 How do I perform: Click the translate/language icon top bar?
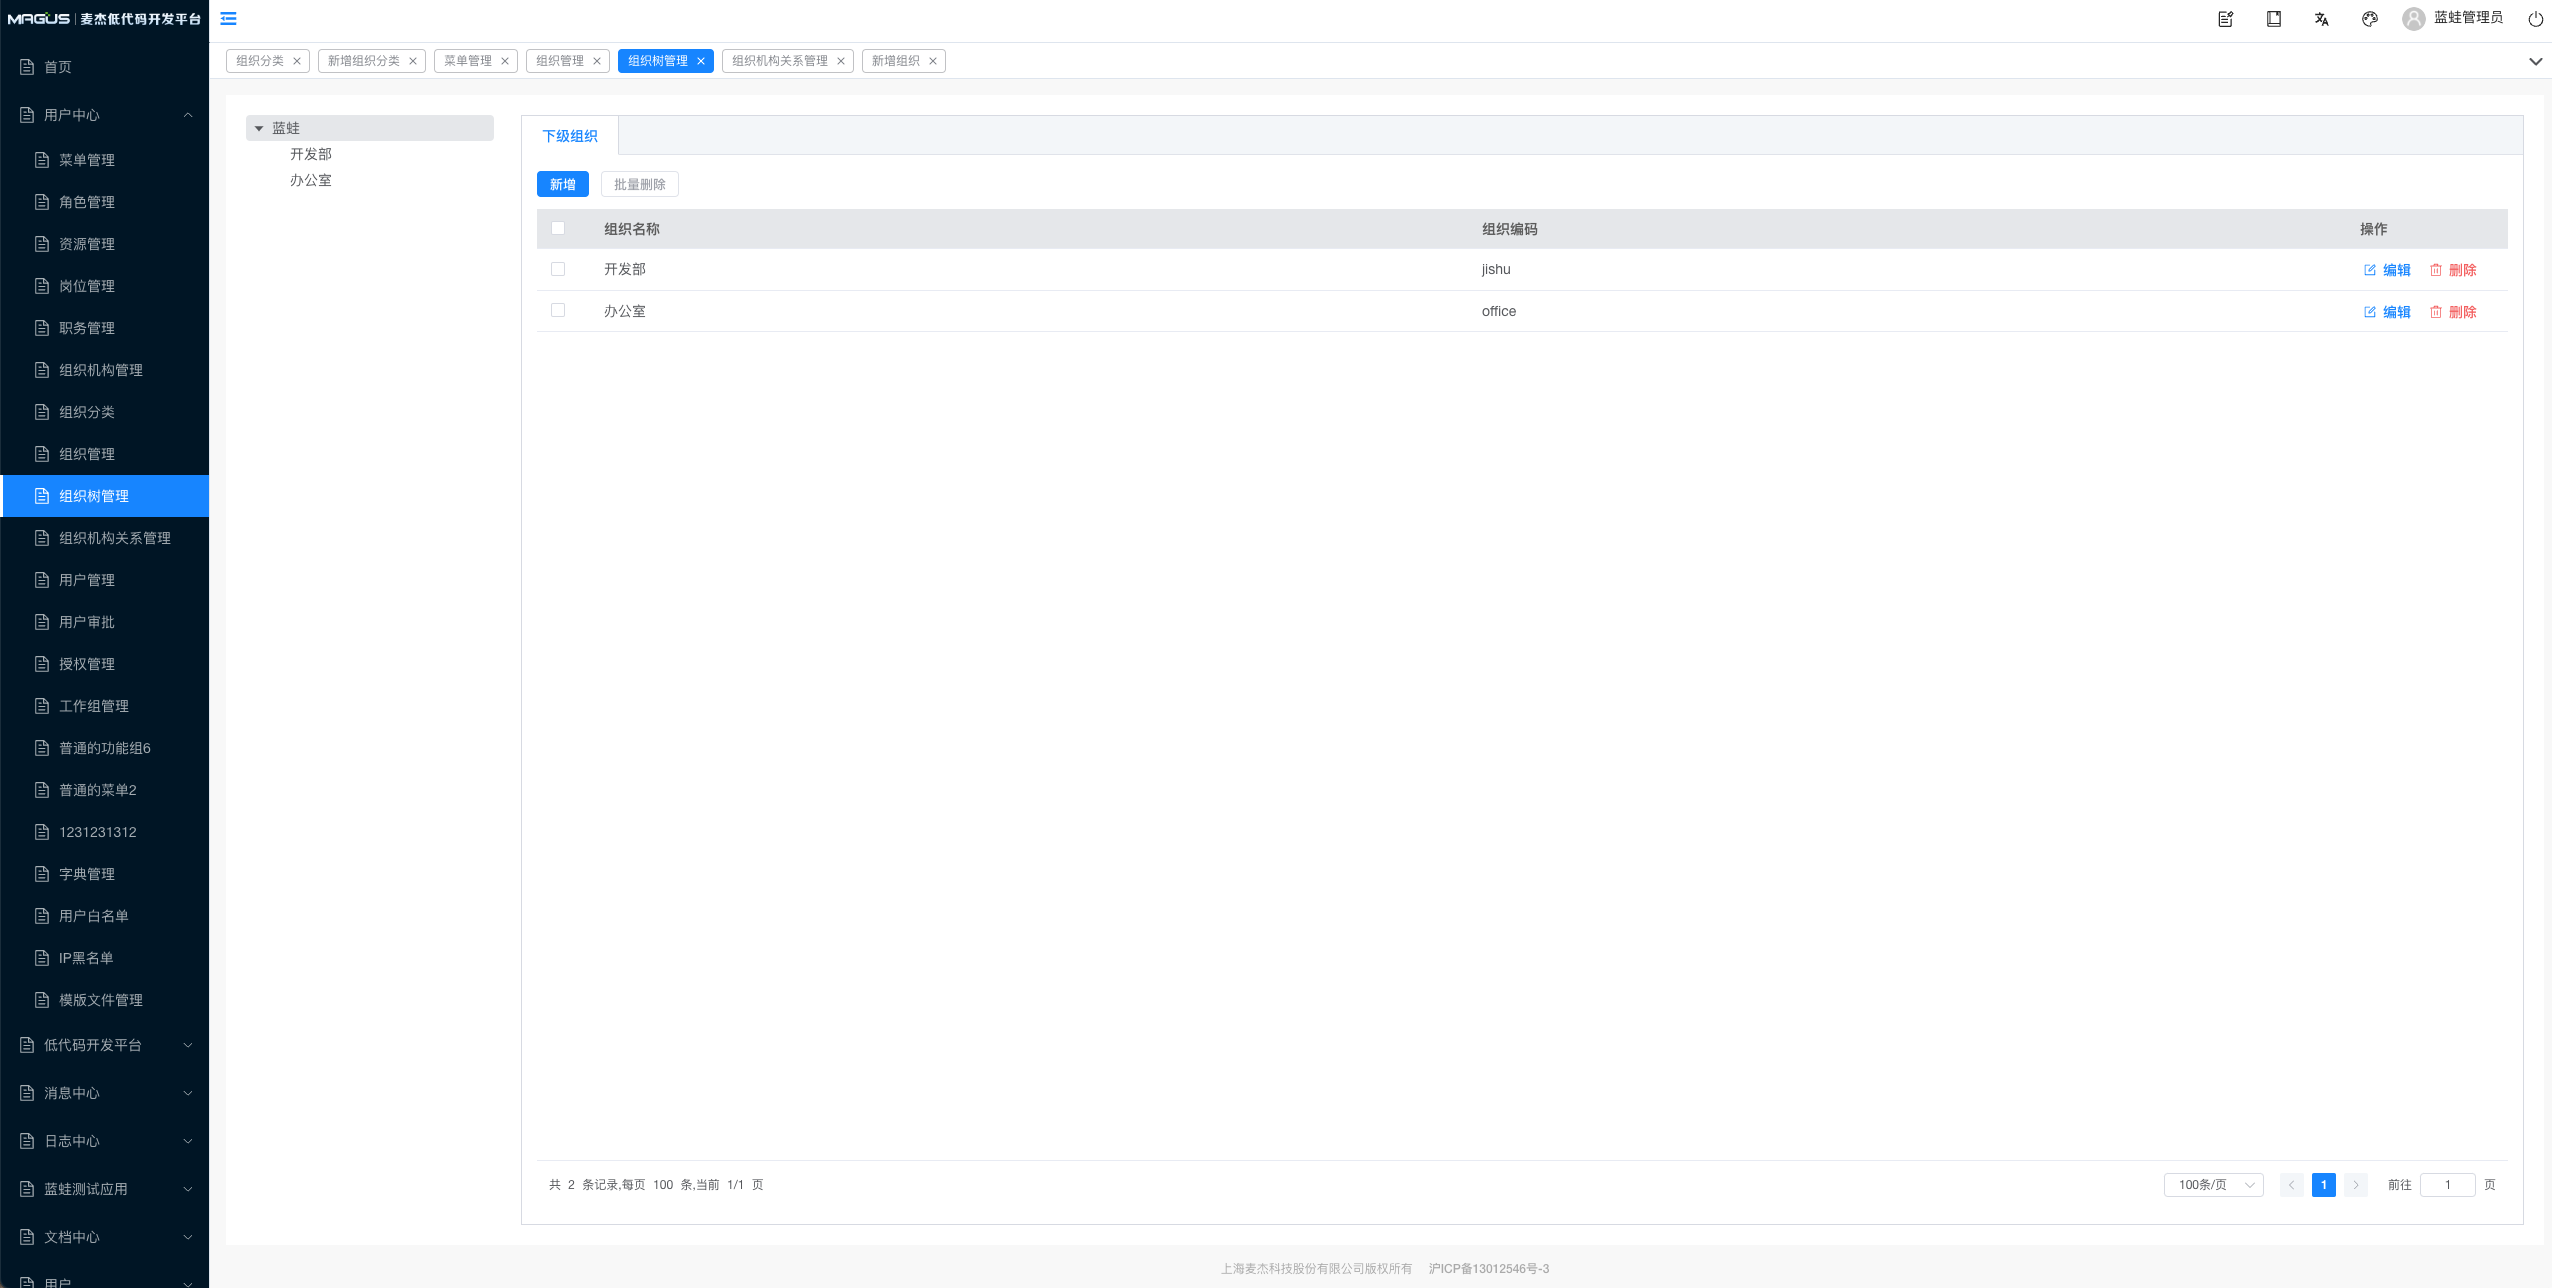coord(2319,18)
